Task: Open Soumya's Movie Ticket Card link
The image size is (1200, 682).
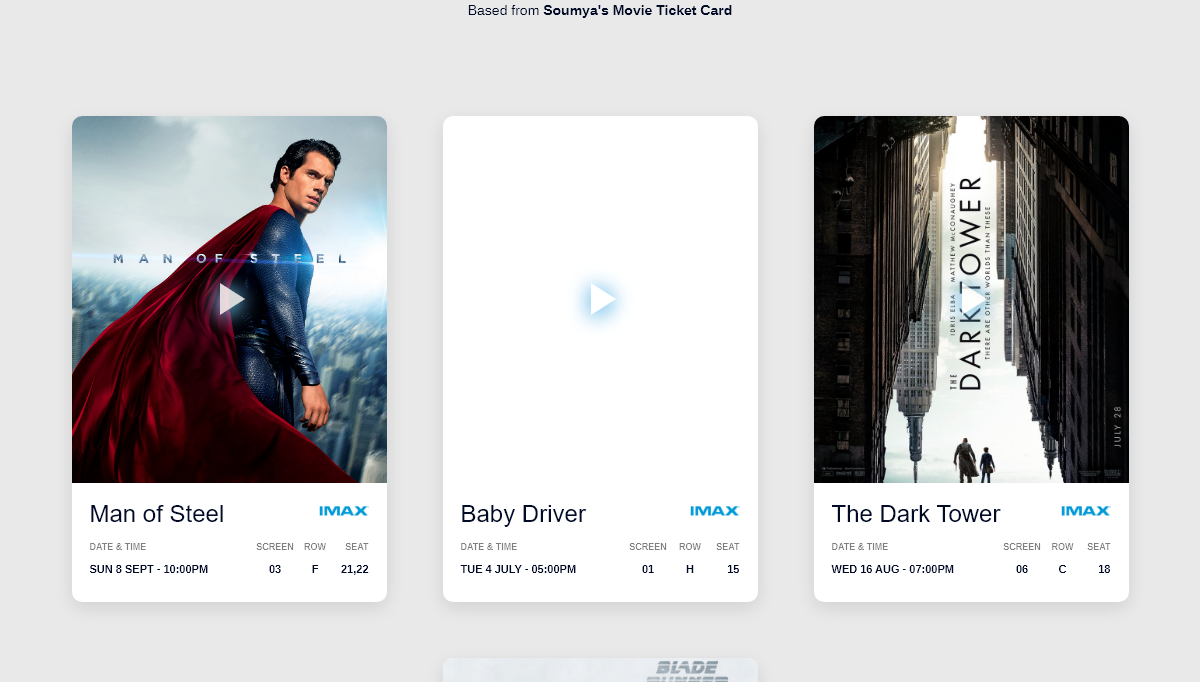Action: tap(637, 11)
